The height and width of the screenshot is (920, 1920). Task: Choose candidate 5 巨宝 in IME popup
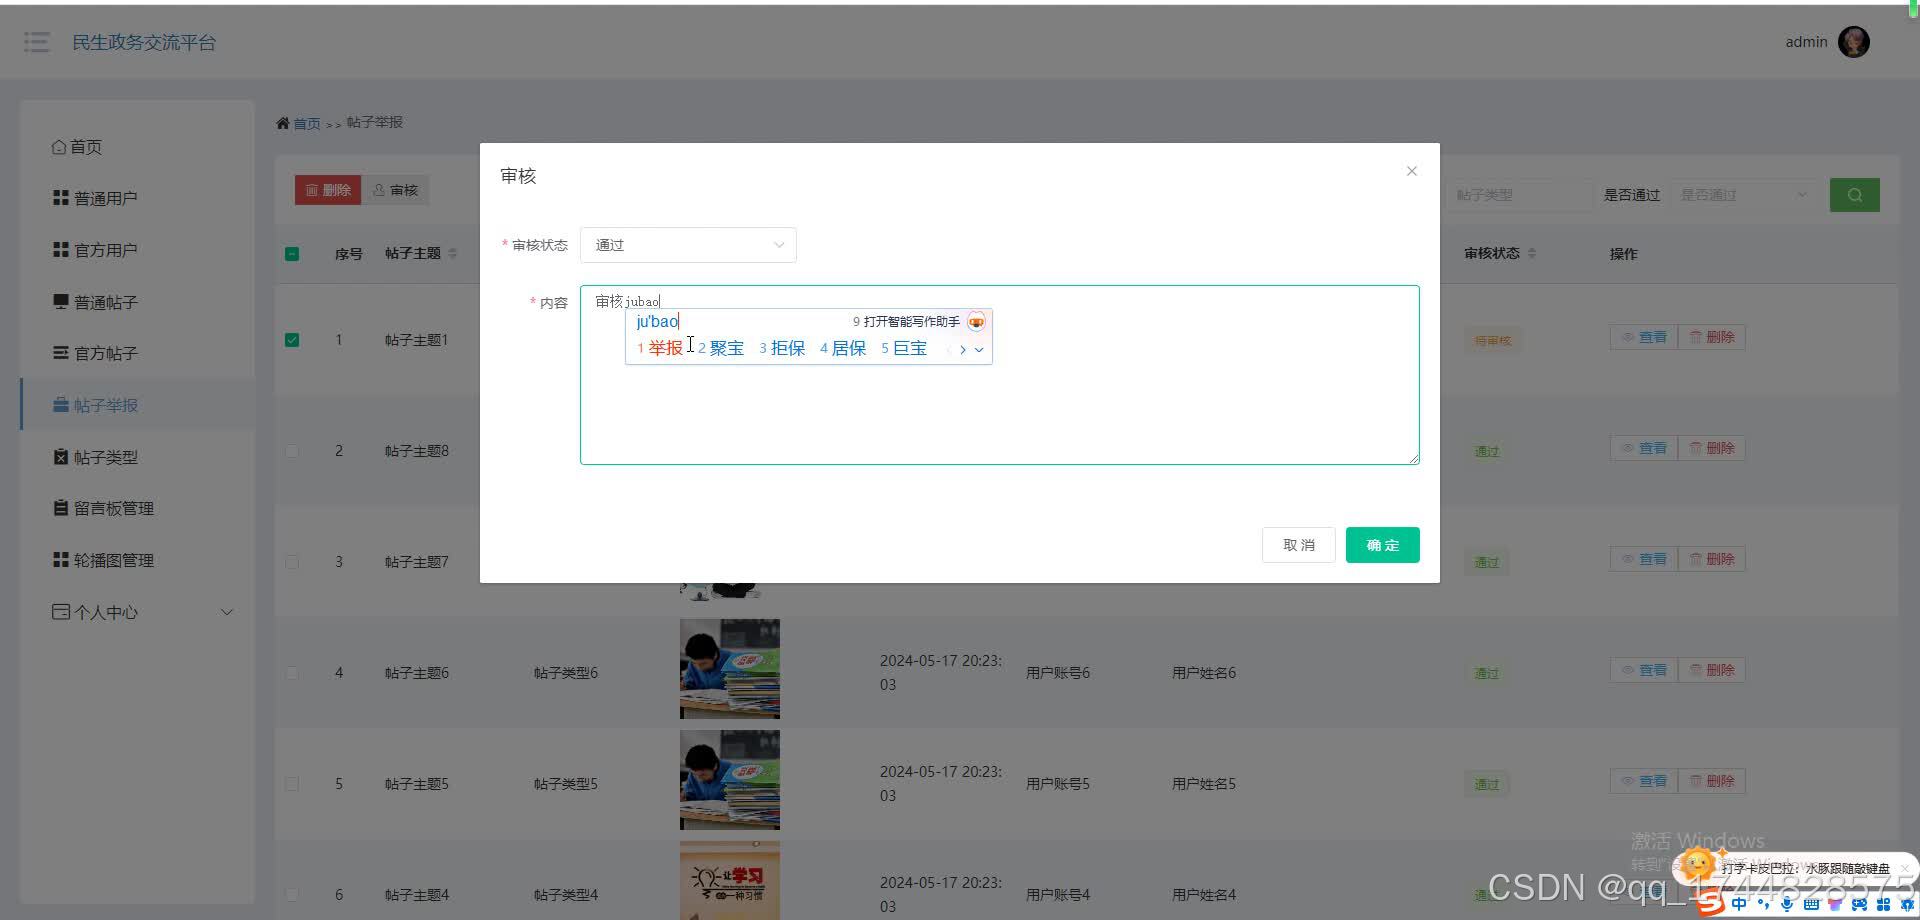click(x=904, y=348)
